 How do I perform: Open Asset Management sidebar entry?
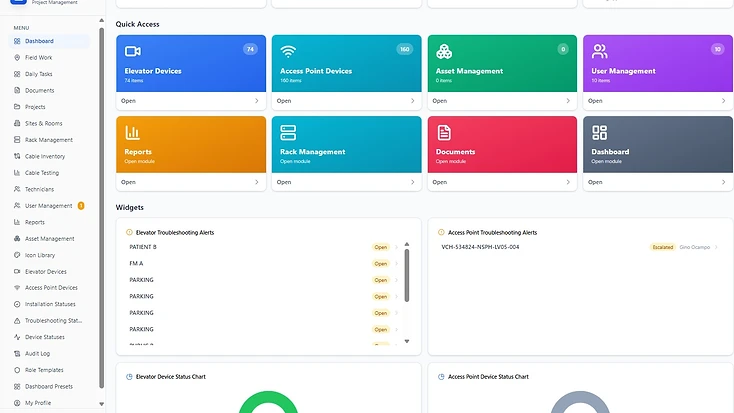click(x=49, y=239)
